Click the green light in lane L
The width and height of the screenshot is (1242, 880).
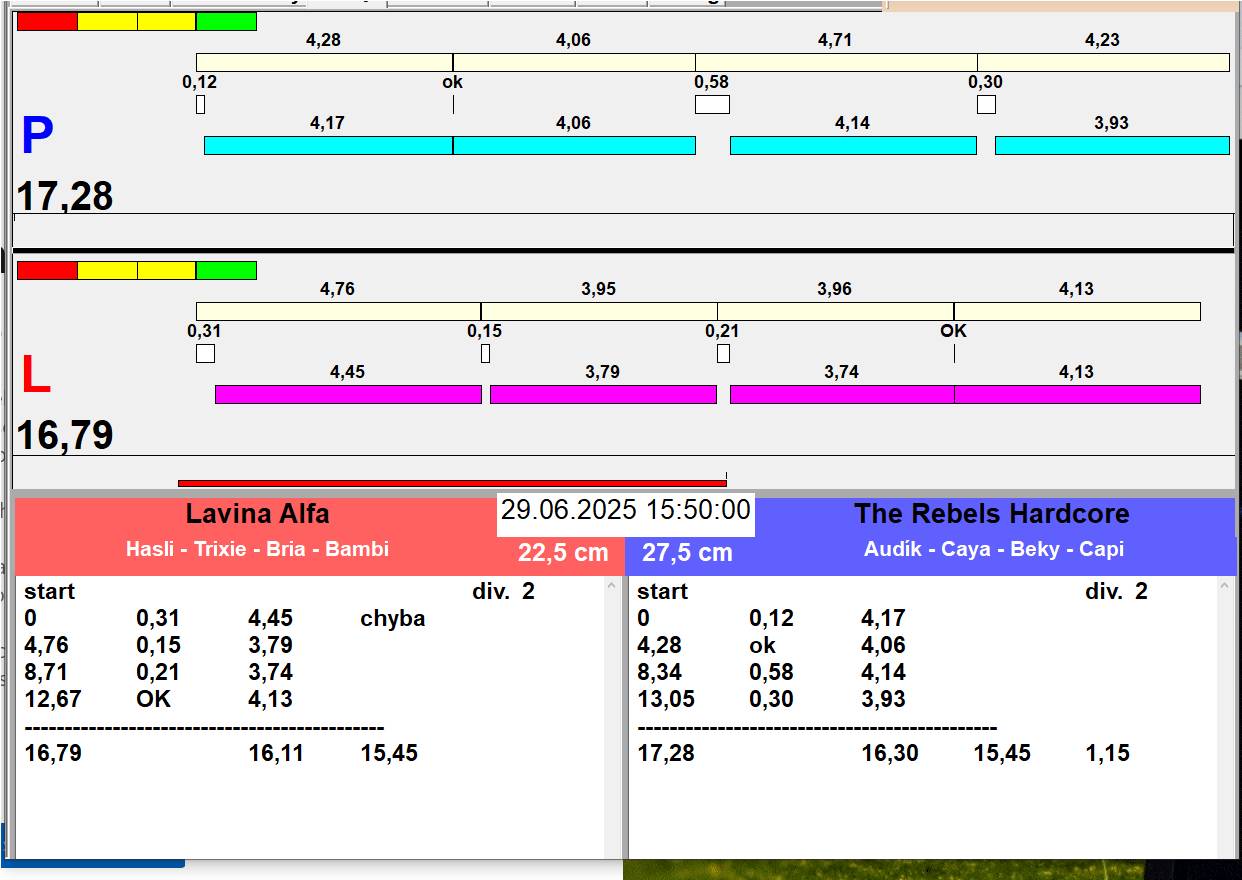pos(226,270)
